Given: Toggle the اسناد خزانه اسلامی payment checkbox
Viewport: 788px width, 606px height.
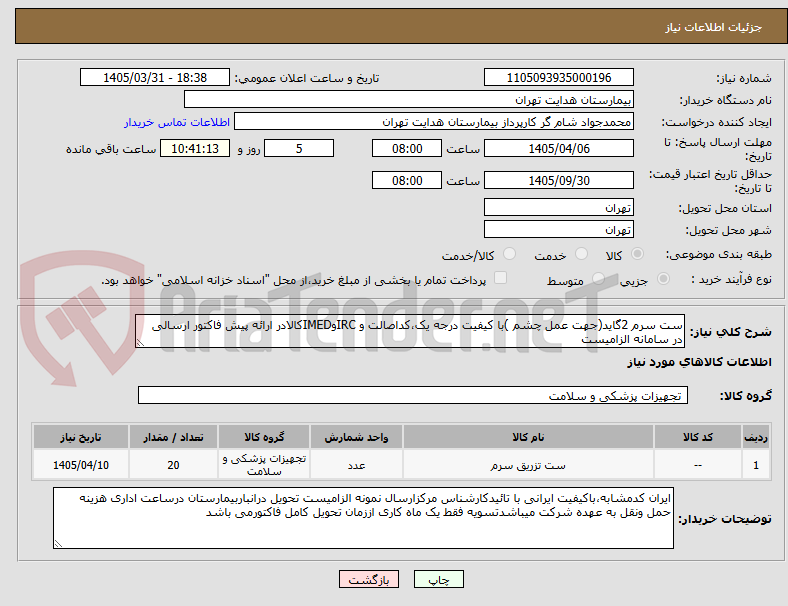Looking at the screenshot, I should tap(501, 278).
